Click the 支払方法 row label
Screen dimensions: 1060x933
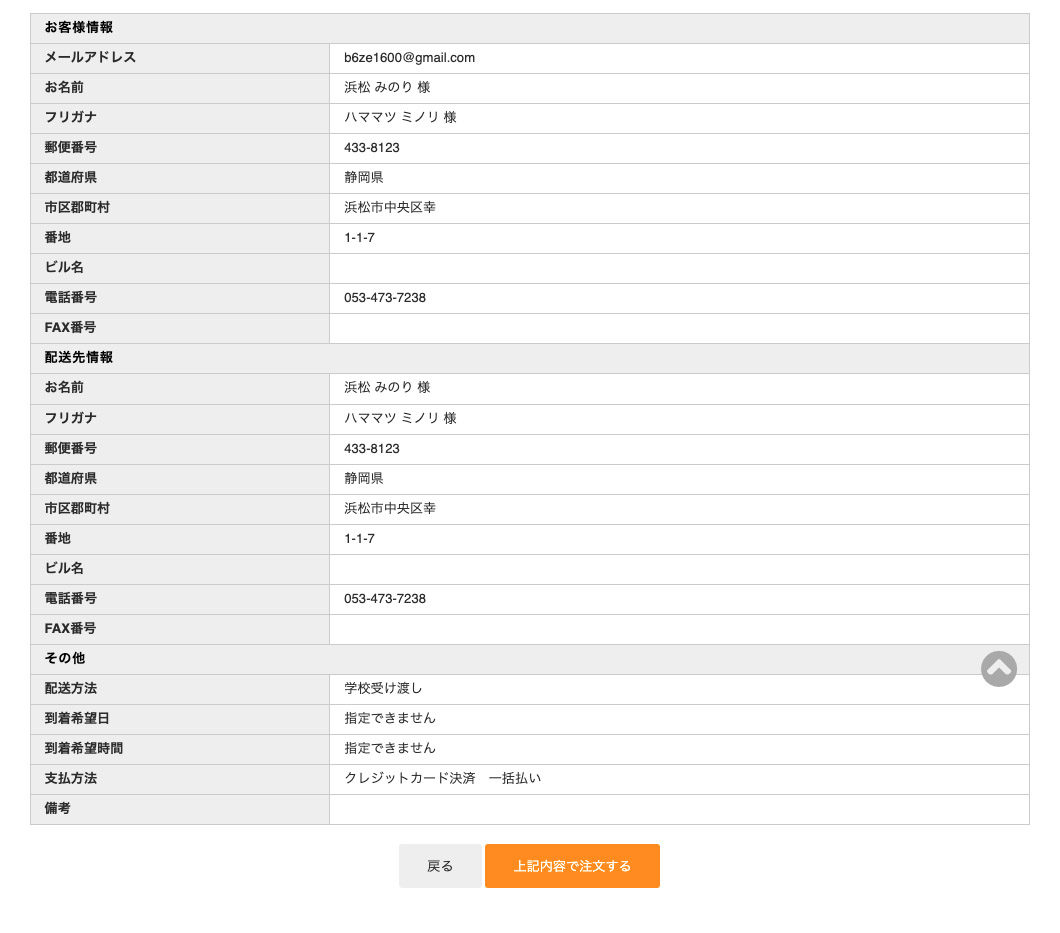click(x=71, y=779)
